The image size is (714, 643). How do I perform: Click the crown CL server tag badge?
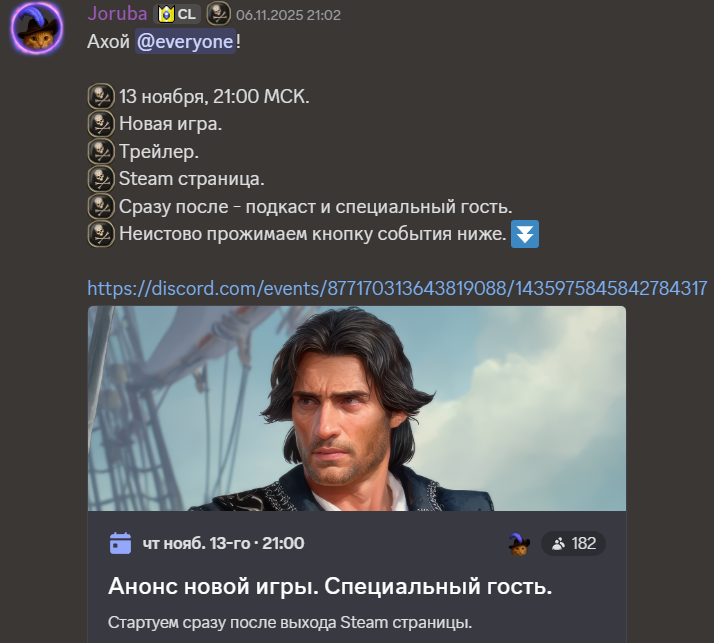[178, 15]
